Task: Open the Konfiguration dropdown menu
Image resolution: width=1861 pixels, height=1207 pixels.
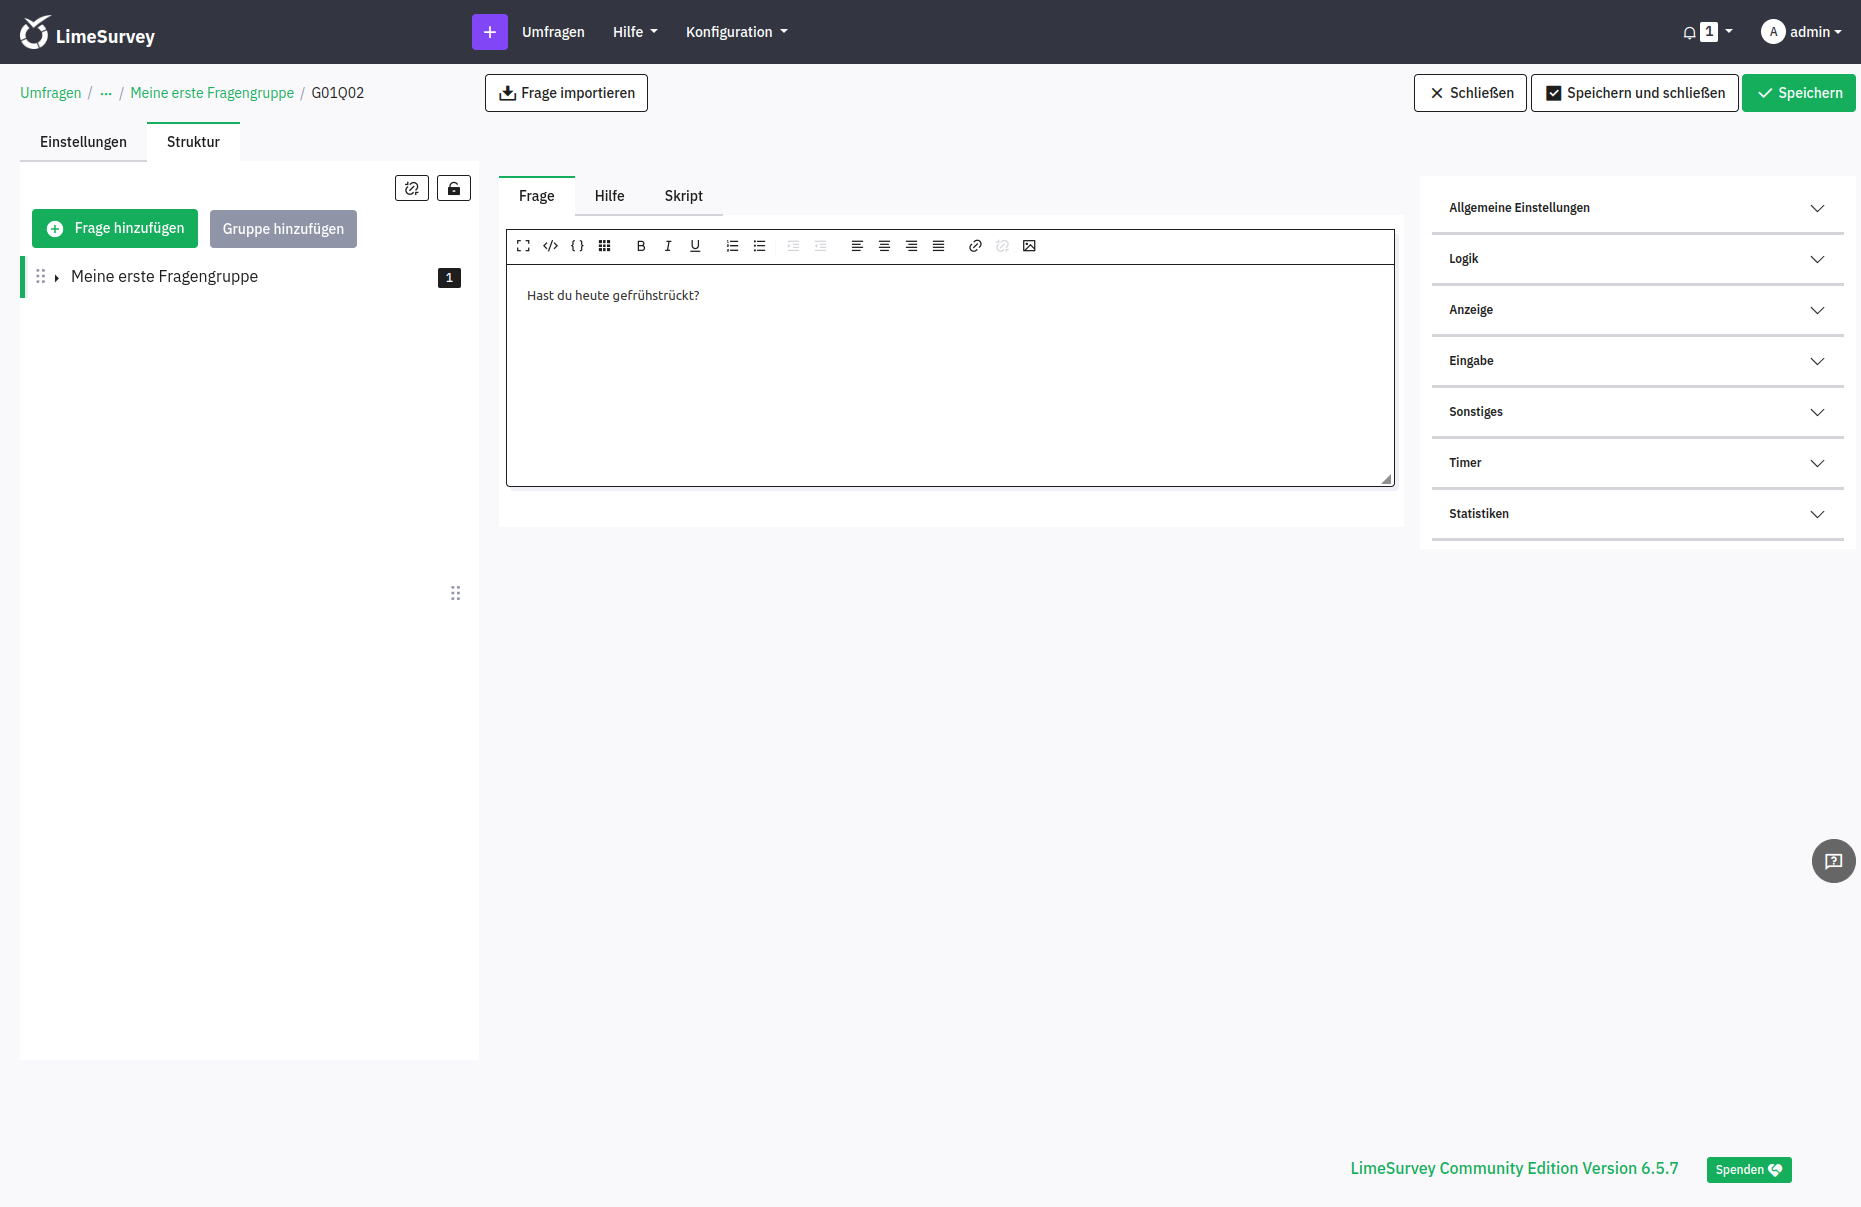Action: [736, 32]
